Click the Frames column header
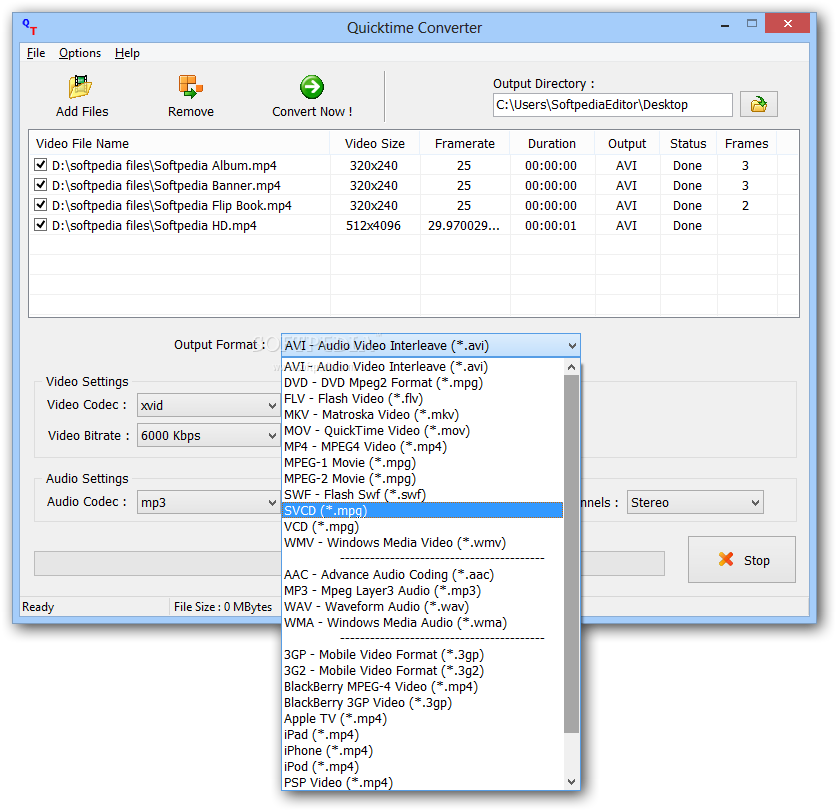This screenshot has width=837, height=811. click(x=746, y=144)
